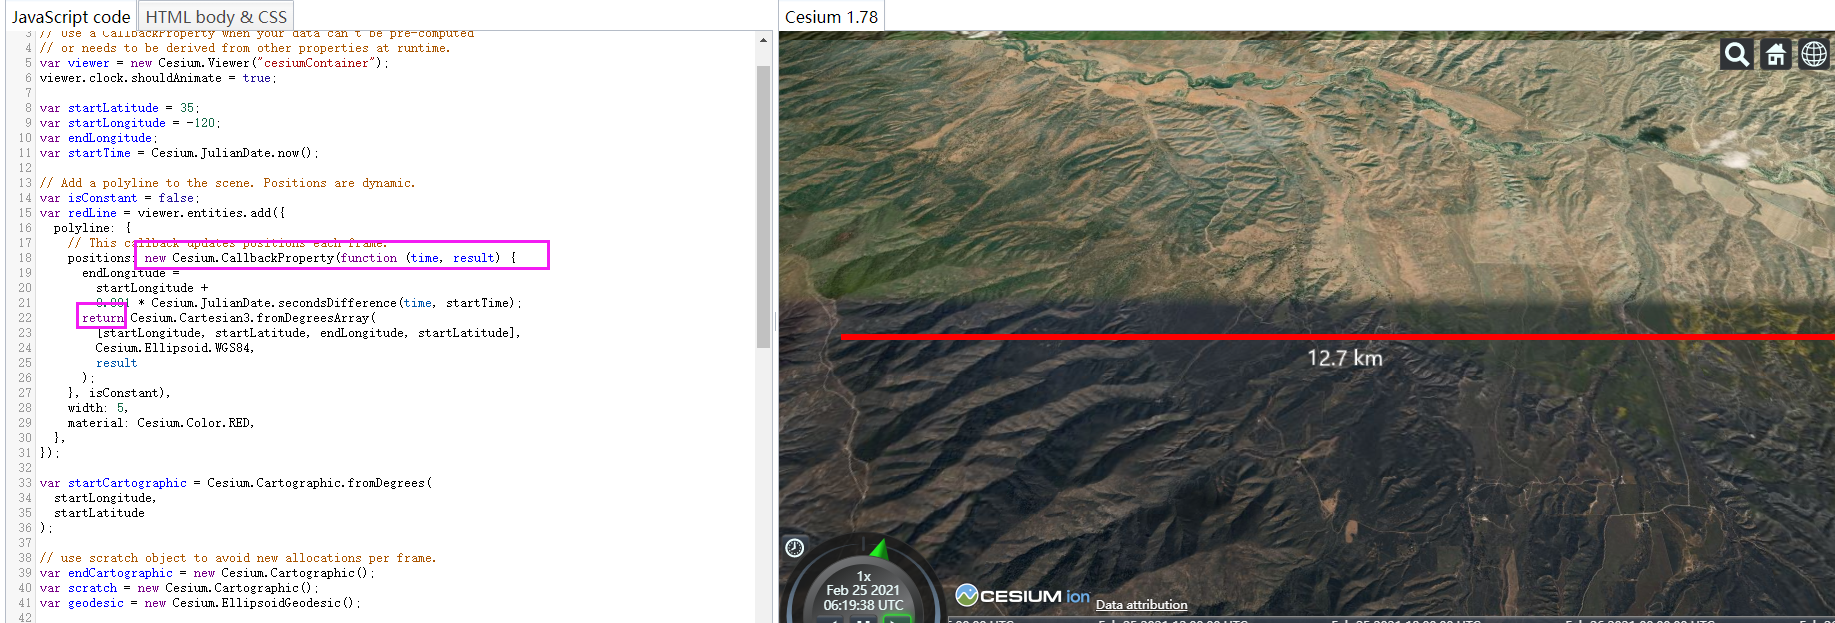The image size is (1835, 623).
Task: Click the timeline bar at the bottom
Action: (1390, 620)
